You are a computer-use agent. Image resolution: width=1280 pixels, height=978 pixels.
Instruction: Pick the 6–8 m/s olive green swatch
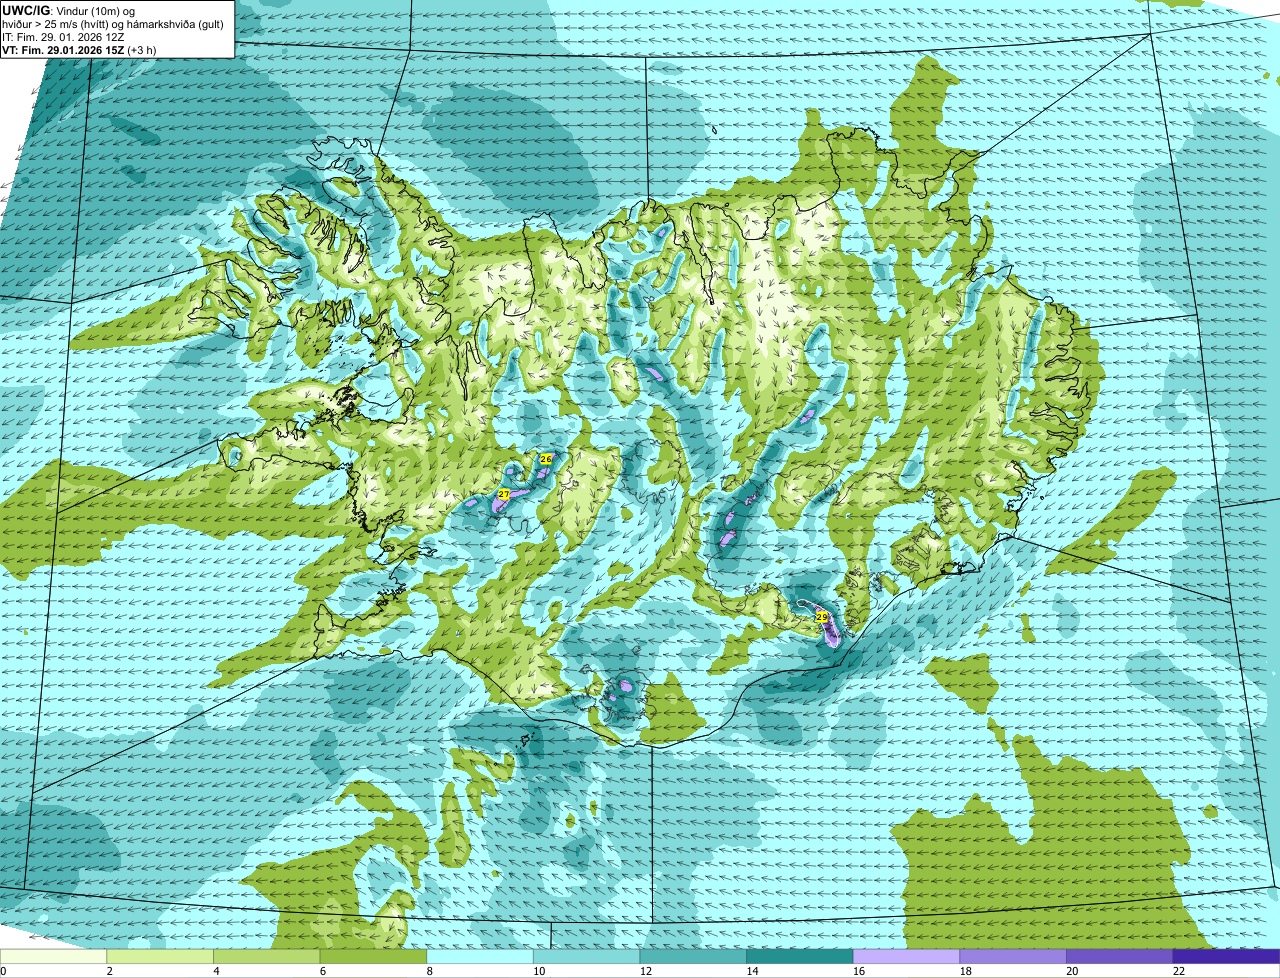(x=373, y=957)
